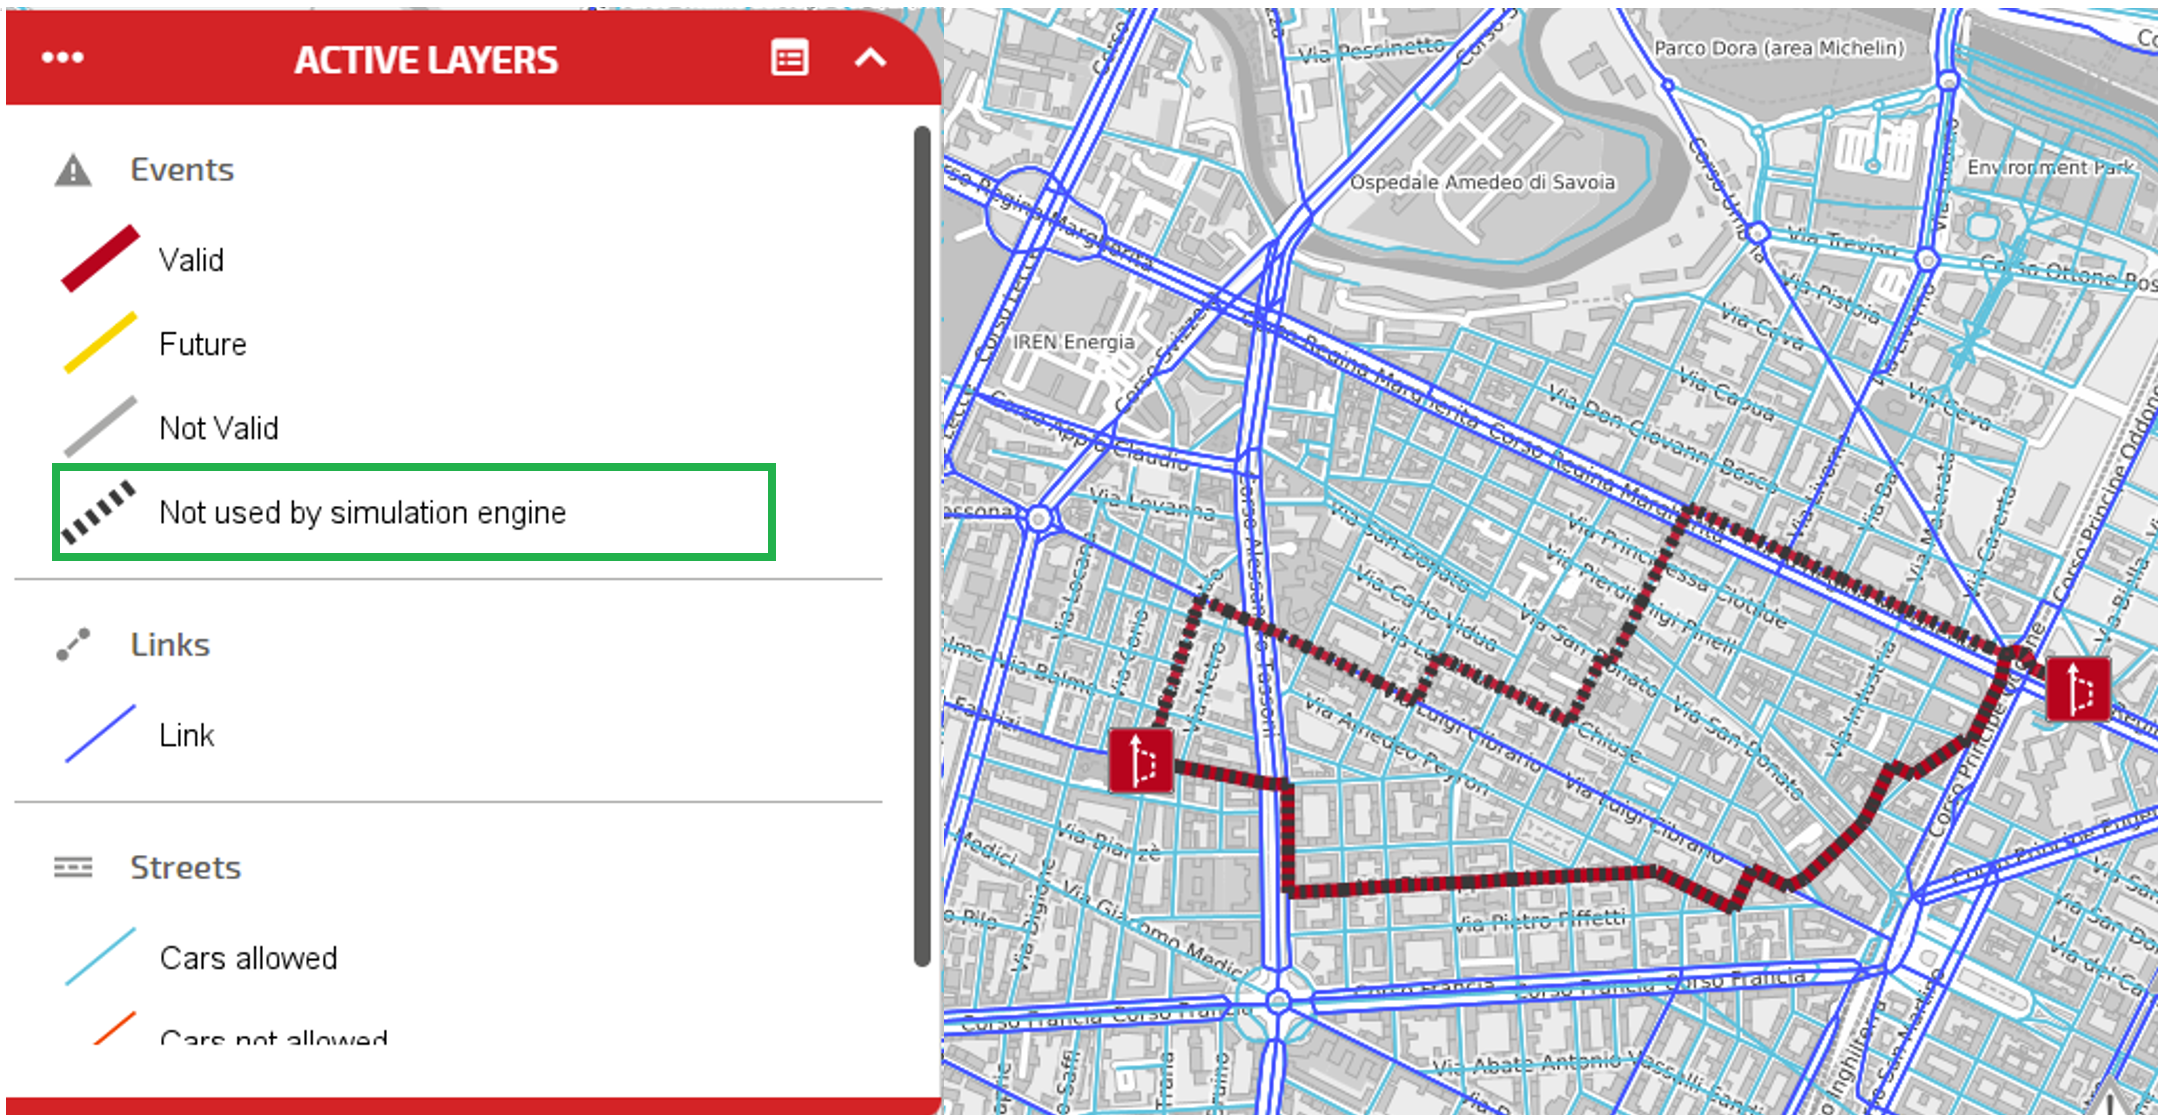Click the Ospedale Amedeo di Savoia label
2158x1115 pixels.
point(1482,183)
